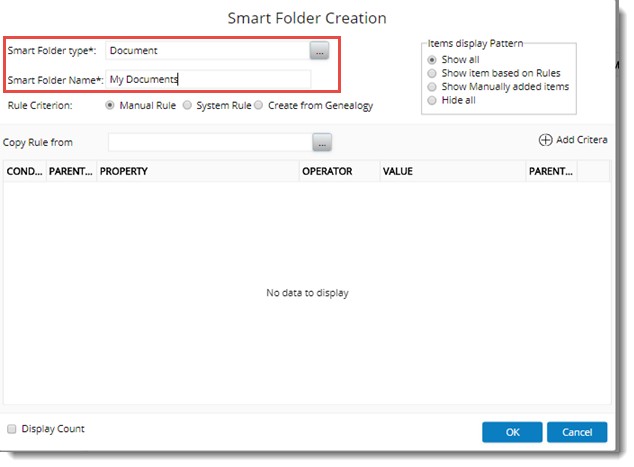634x467 pixels.
Task: Select Show all display pattern
Action: coord(432,59)
